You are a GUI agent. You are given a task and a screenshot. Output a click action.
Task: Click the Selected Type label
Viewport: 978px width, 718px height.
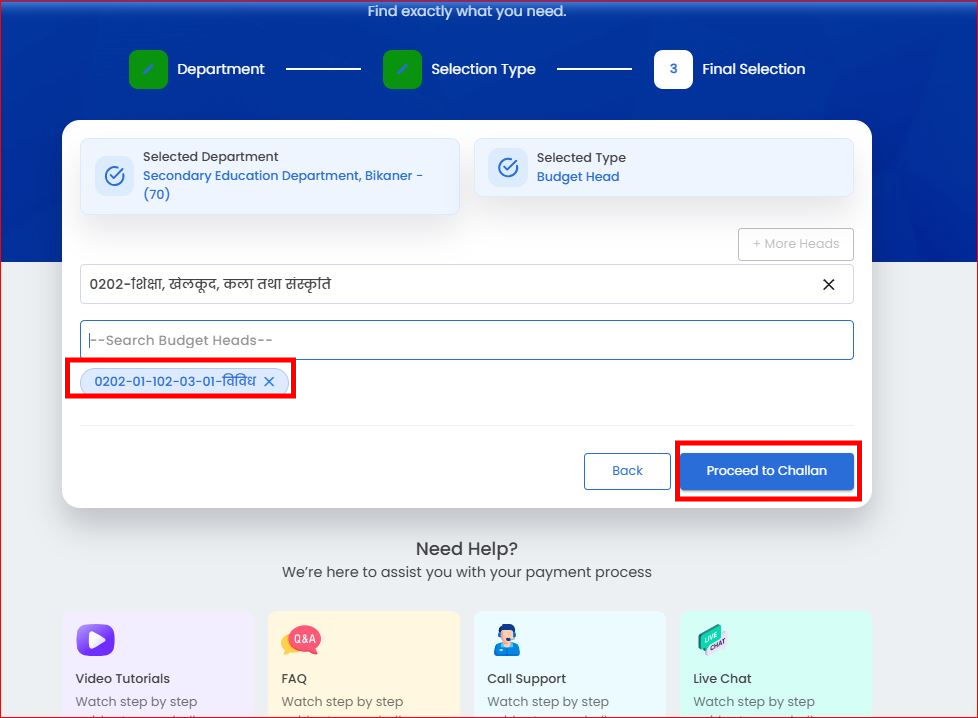point(581,158)
